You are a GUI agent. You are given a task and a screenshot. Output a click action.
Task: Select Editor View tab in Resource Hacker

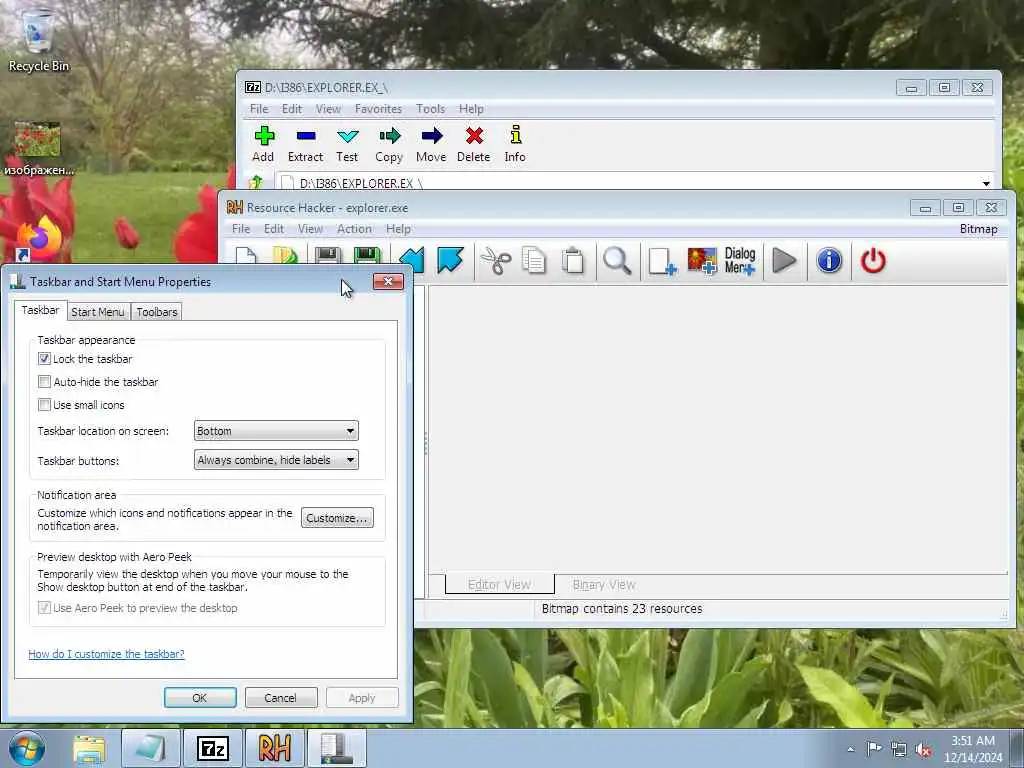pyautogui.click(x=500, y=584)
